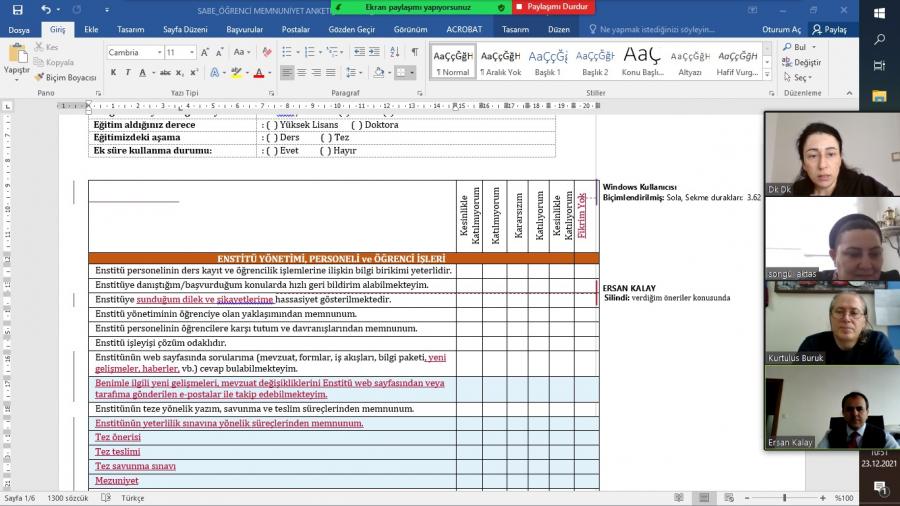Toggle underline A formatting
The image size is (900, 506).
pos(142,72)
